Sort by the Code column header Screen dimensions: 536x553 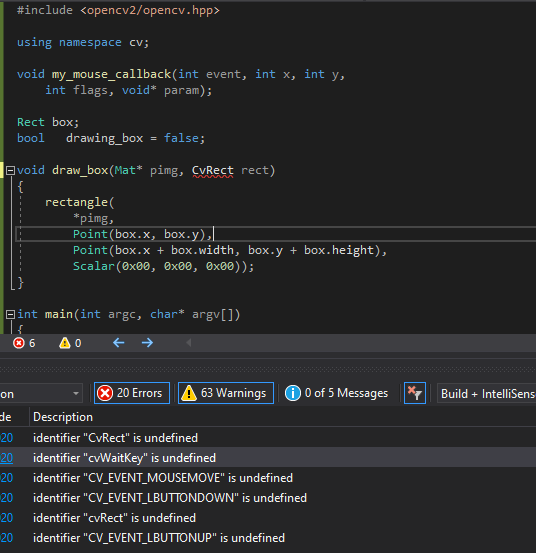pyautogui.click(x=6, y=417)
